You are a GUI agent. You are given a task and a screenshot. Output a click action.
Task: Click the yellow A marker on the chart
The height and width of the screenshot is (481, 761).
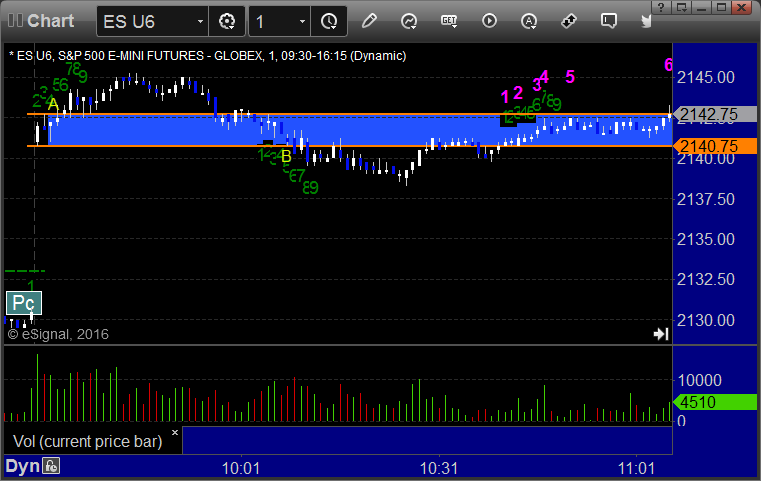(x=53, y=104)
